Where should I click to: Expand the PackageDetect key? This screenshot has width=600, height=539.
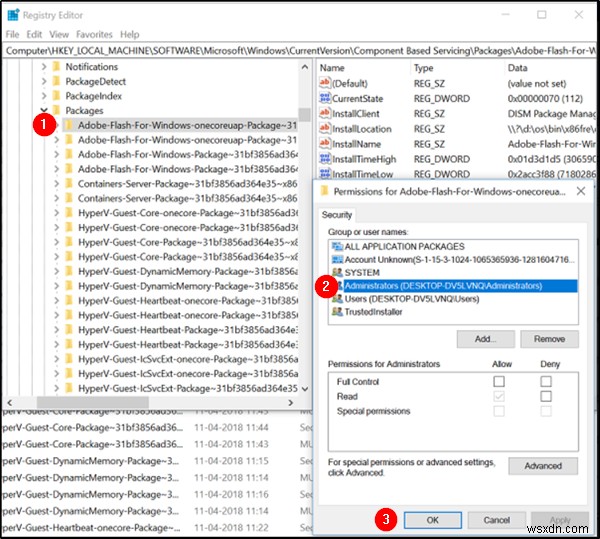44,81
